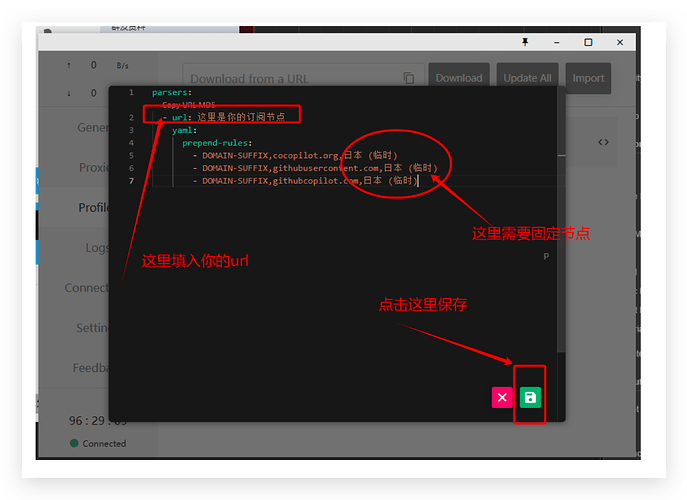Image resolution: width=687 pixels, height=500 pixels.
Task: Click the Download button
Action: (x=459, y=78)
